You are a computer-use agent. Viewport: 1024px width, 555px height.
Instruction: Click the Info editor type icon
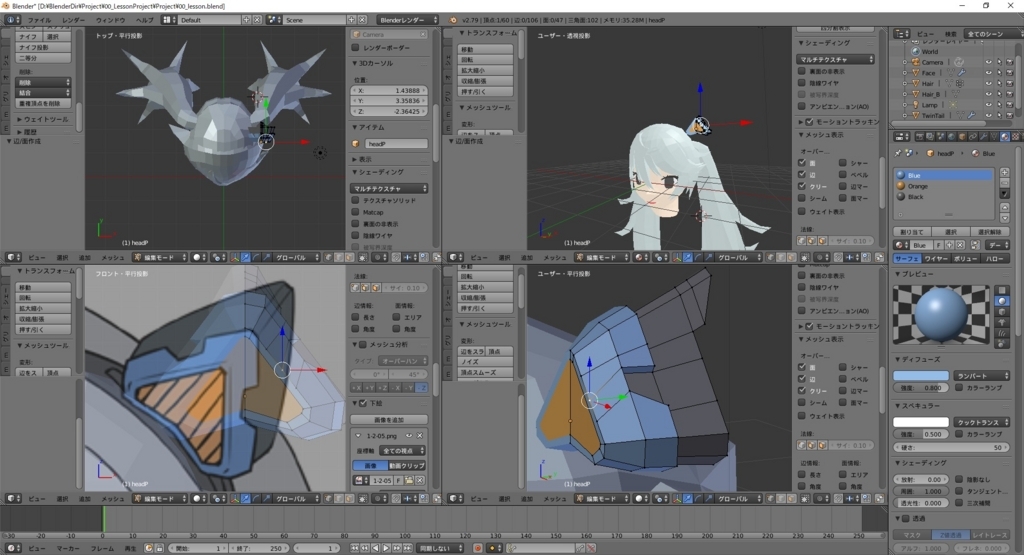coord(12,20)
